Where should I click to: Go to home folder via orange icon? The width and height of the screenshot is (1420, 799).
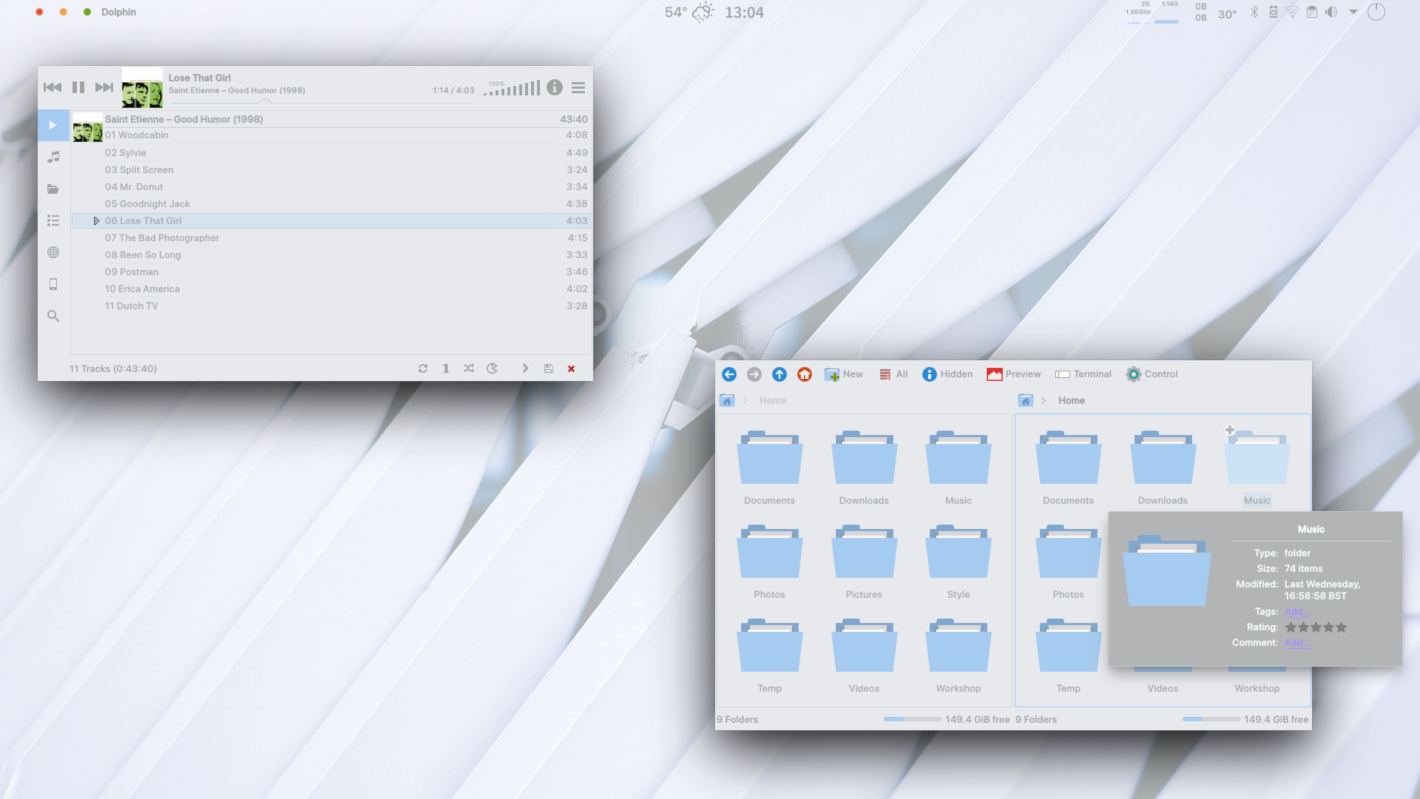coord(805,374)
